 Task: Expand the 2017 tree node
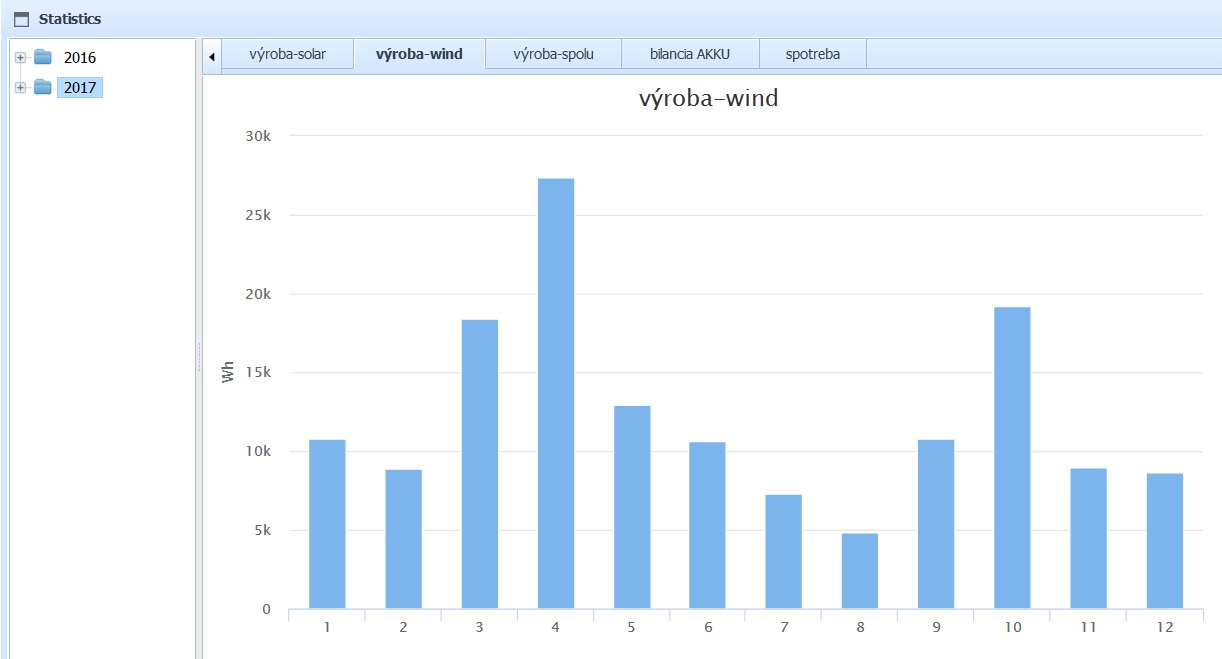[x=20, y=88]
